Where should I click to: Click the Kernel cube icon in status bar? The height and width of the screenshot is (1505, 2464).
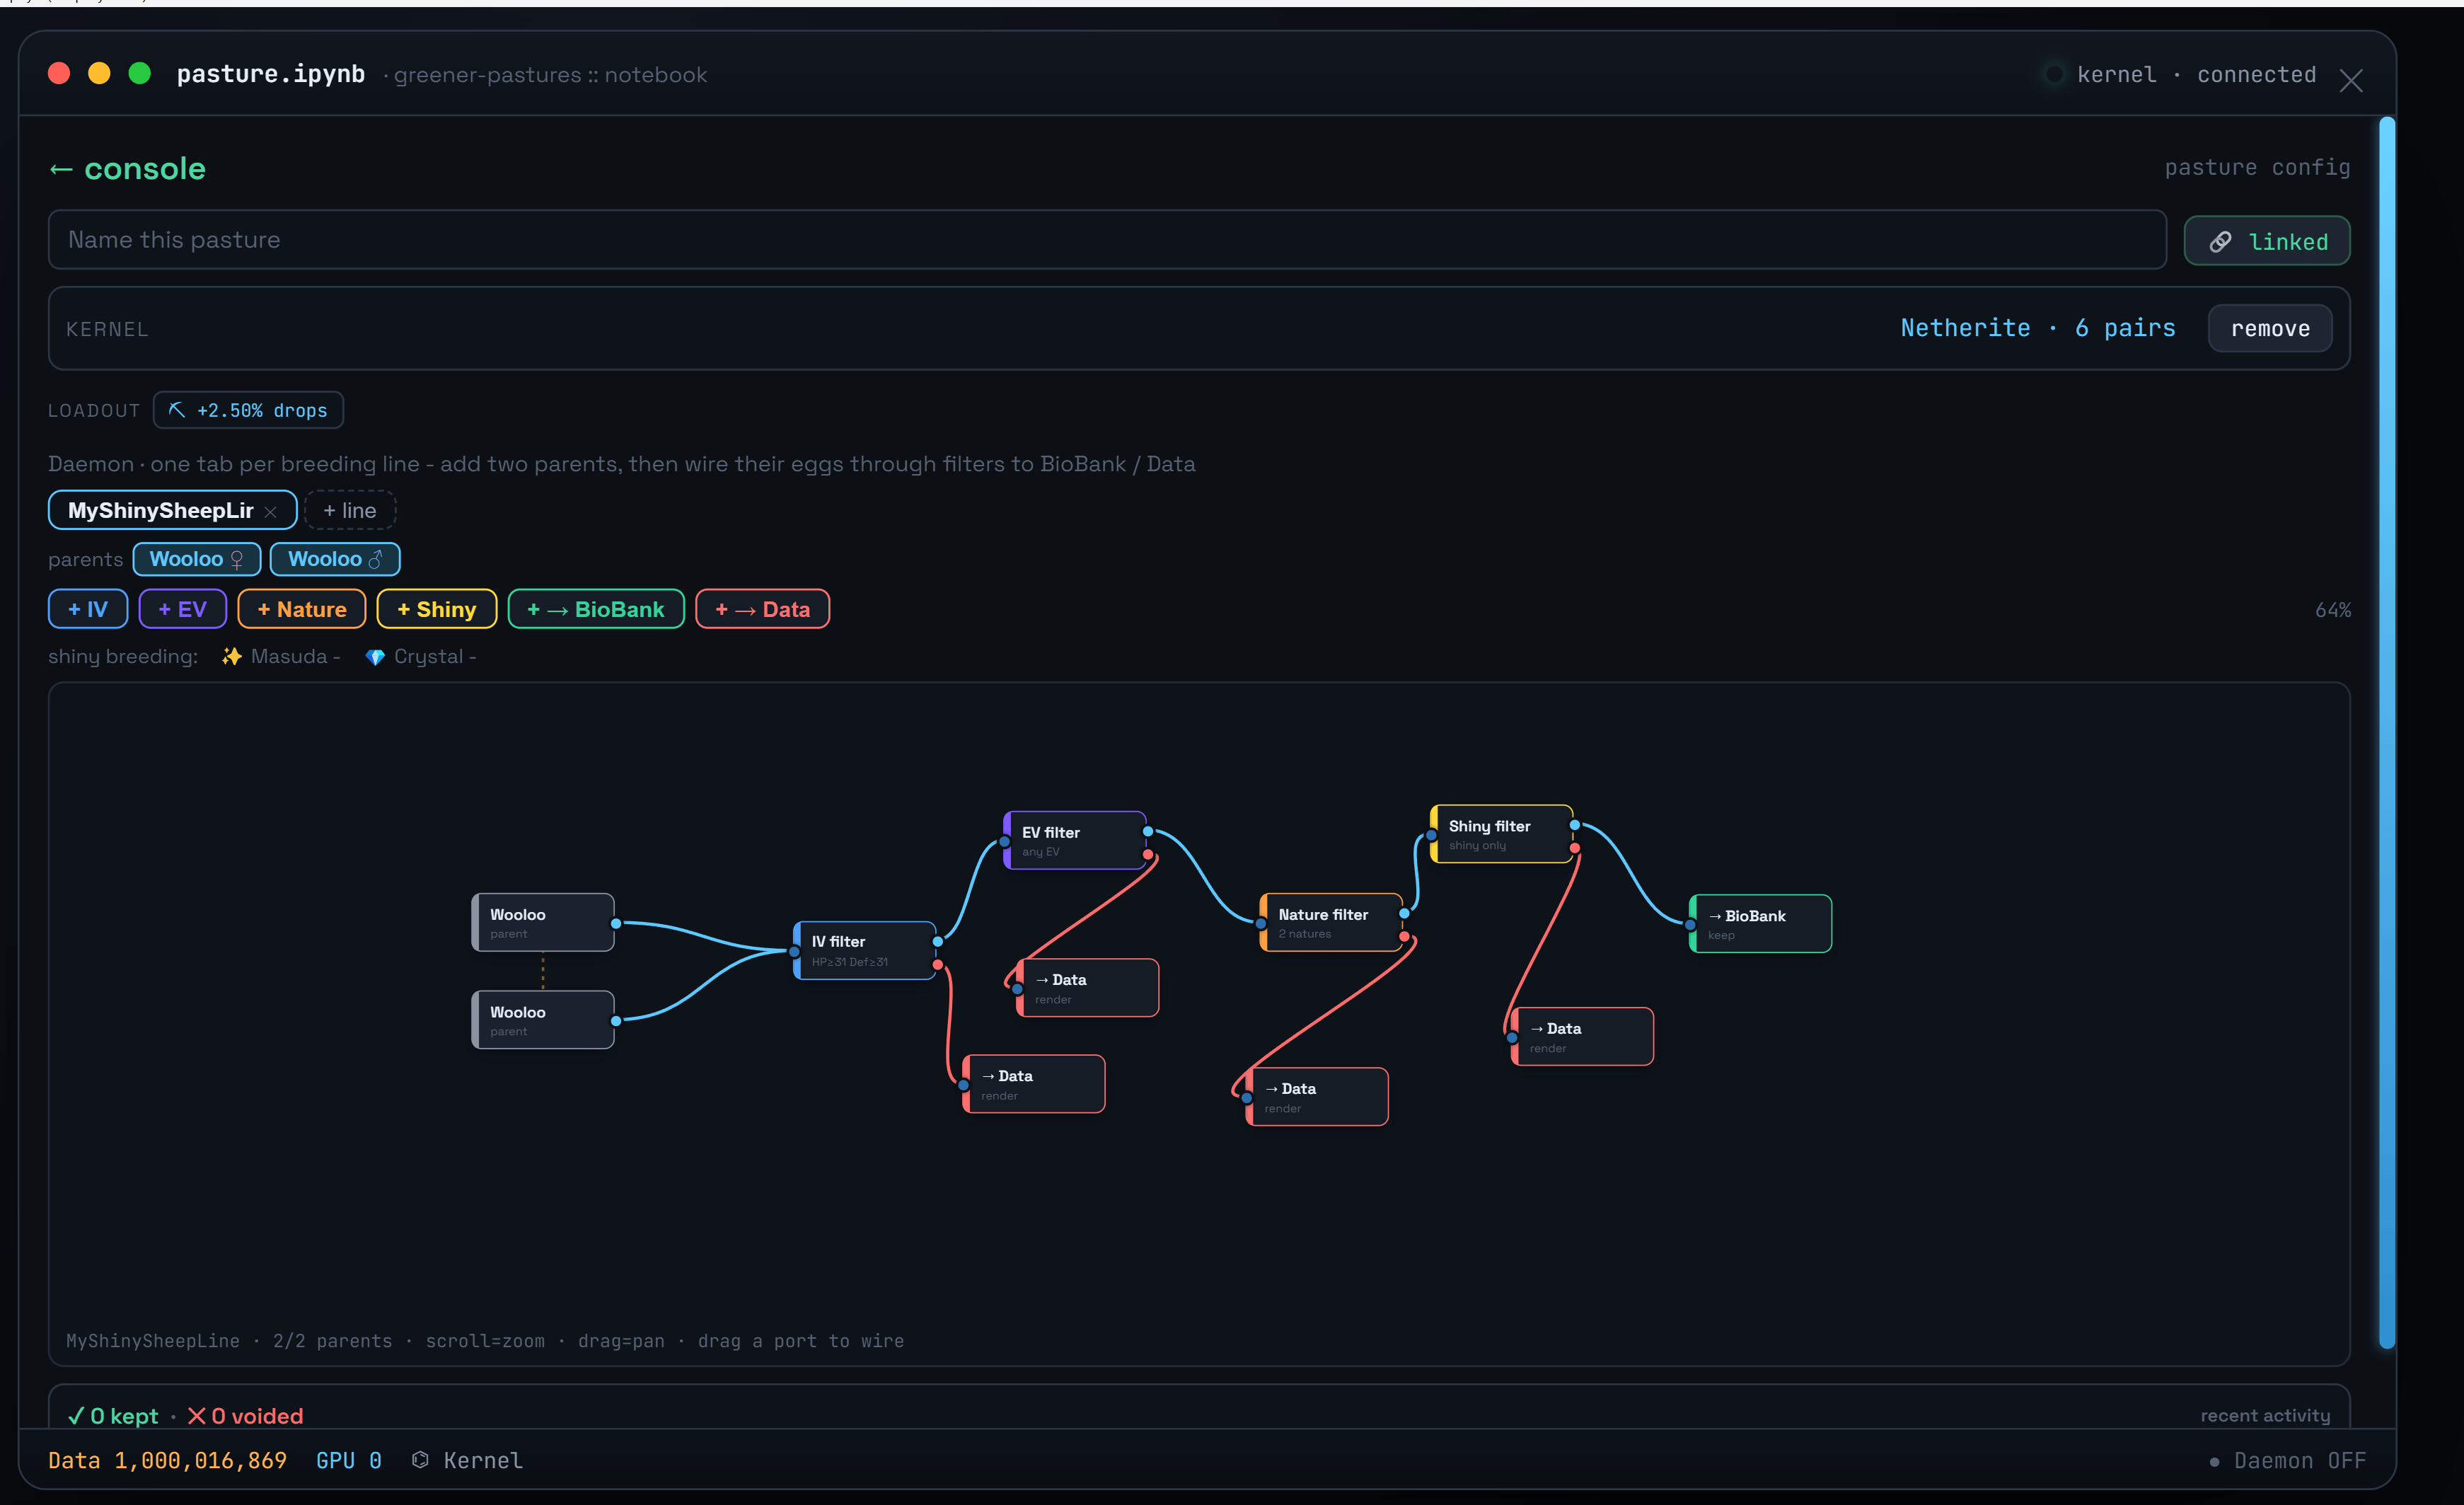[421, 1460]
